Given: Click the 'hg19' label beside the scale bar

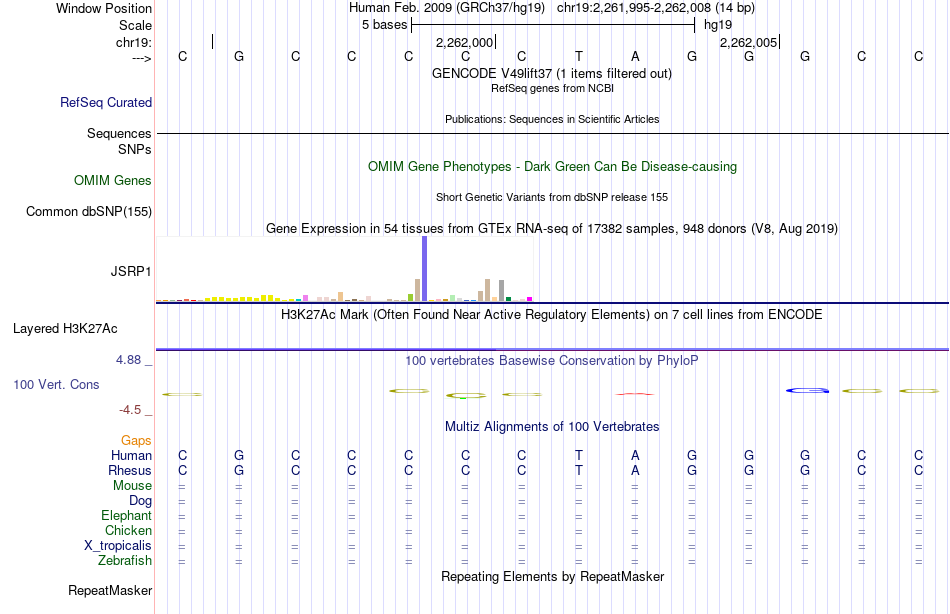Looking at the screenshot, I should [718, 25].
